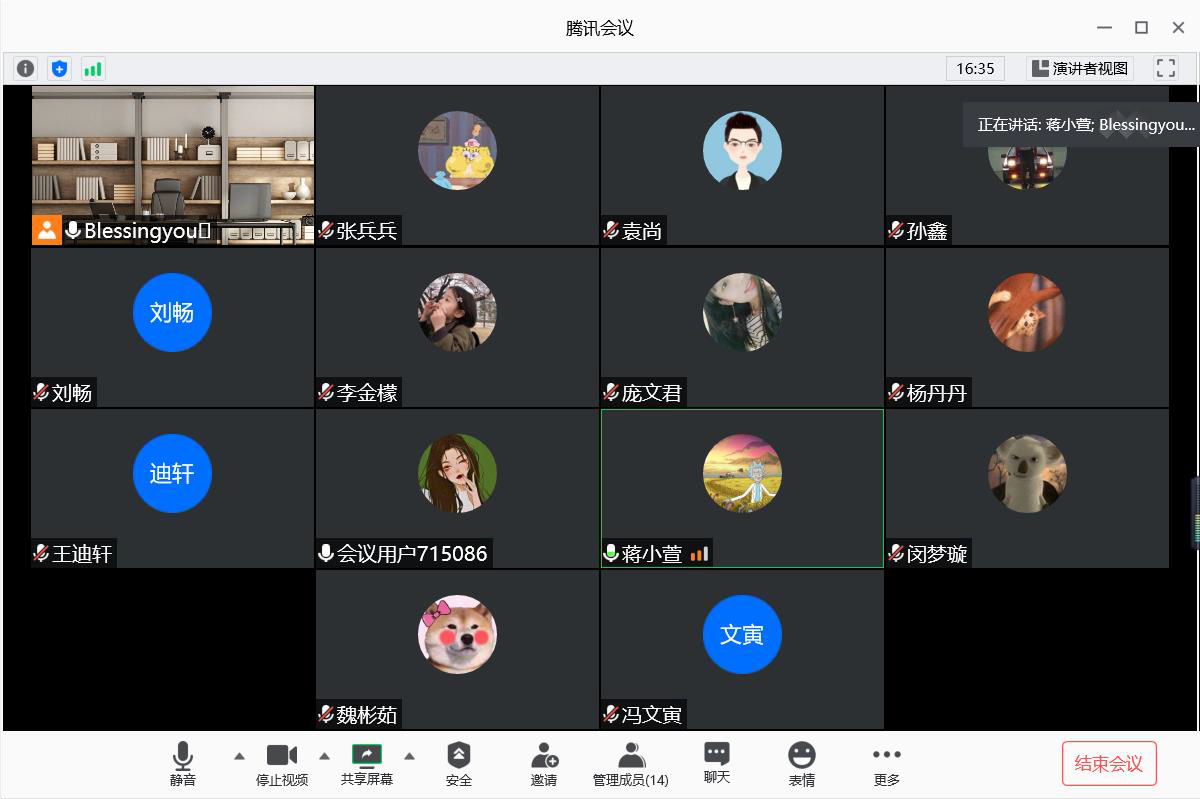
Task: Expand video options arrow beside 停止视频
Action: tap(324, 756)
